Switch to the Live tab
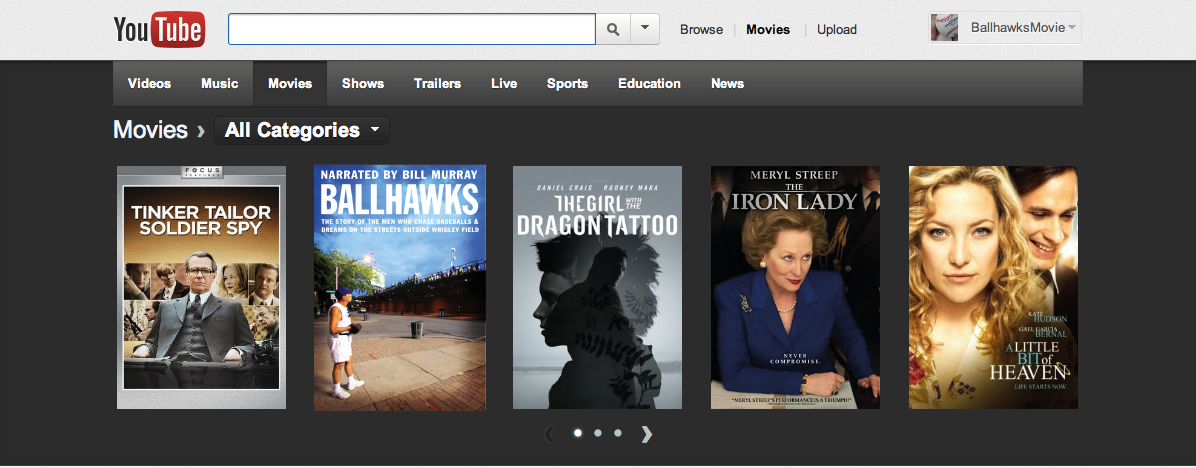This screenshot has width=1196, height=468. point(504,84)
